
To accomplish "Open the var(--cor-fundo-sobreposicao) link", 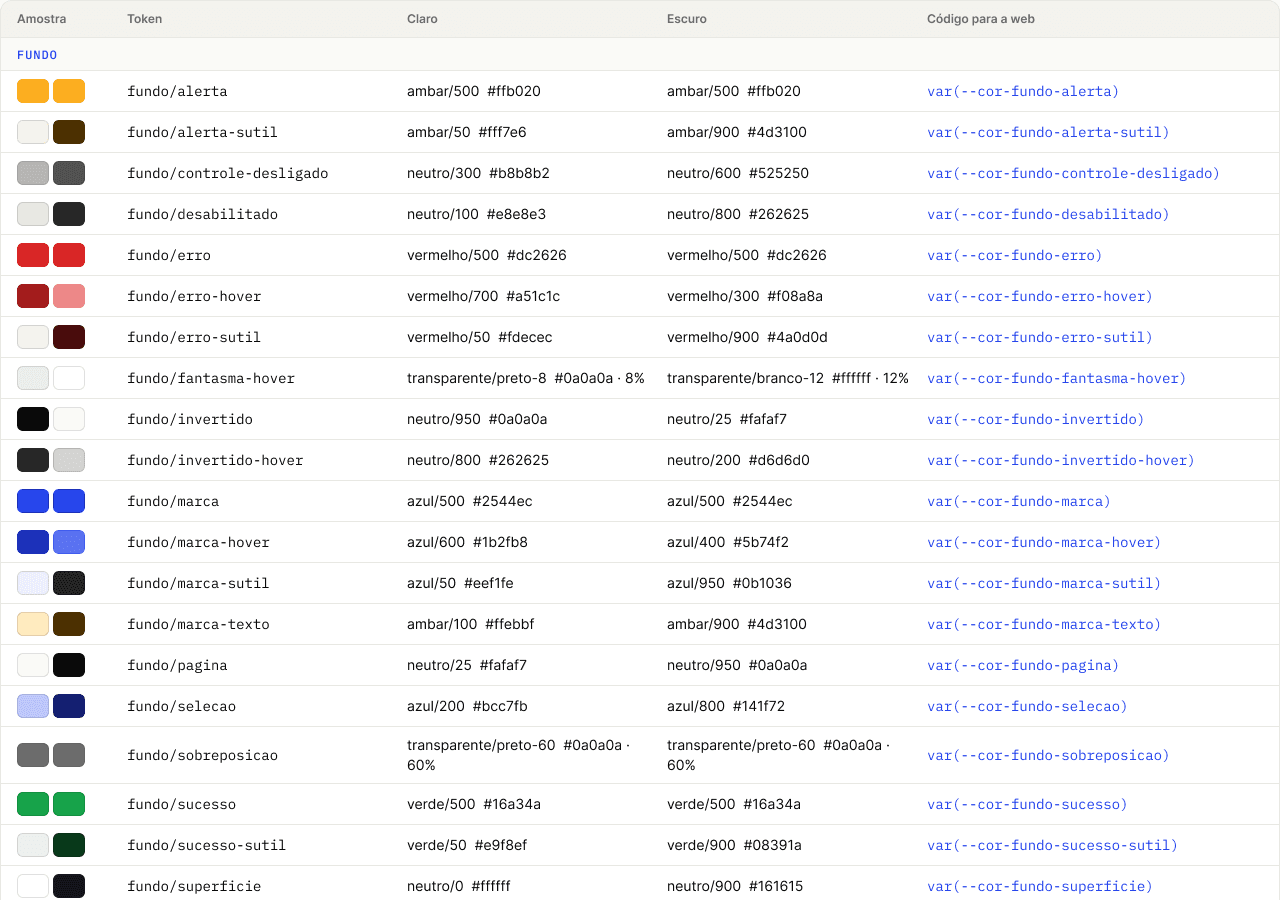I will (1048, 755).
